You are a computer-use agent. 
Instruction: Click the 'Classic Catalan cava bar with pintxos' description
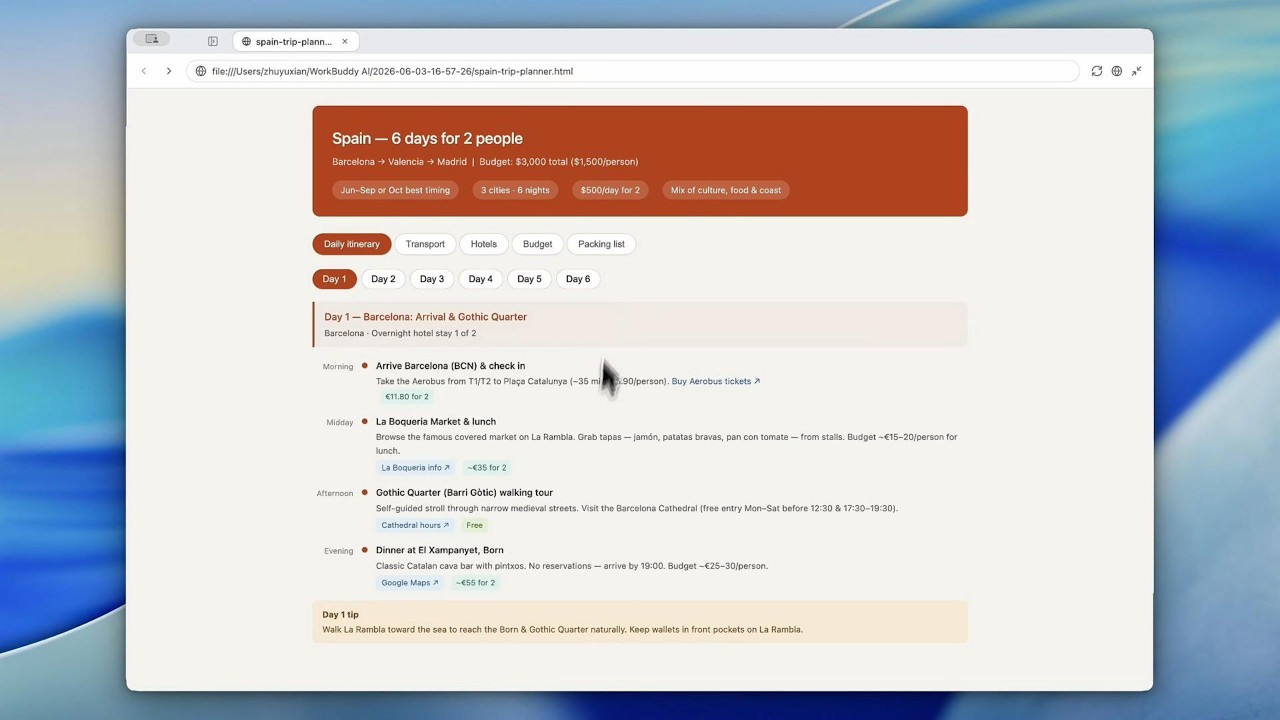point(572,566)
